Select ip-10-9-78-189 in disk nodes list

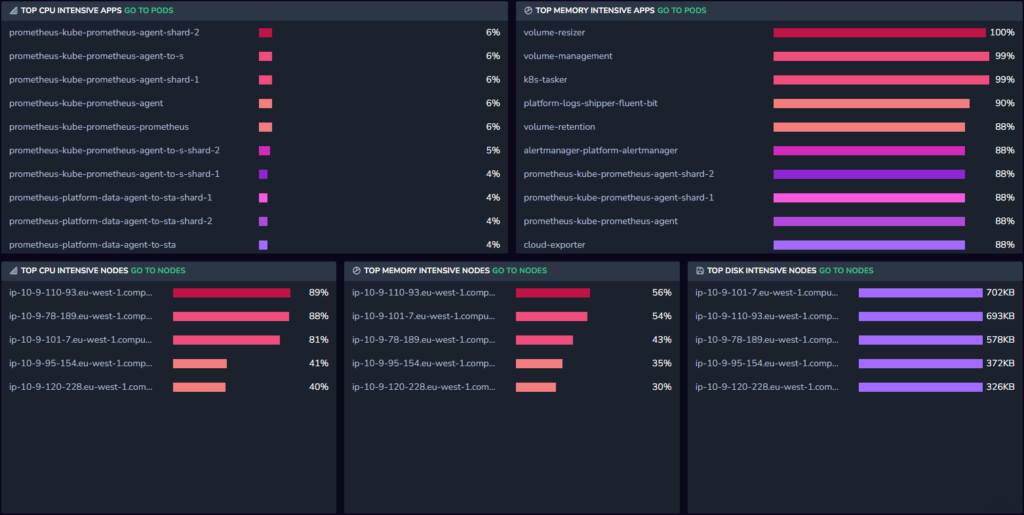coord(767,339)
